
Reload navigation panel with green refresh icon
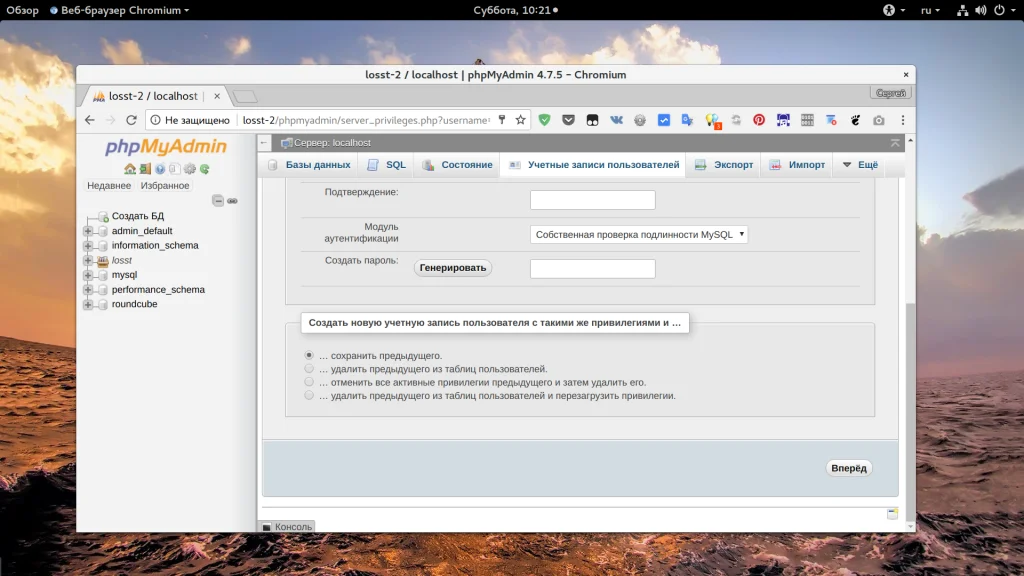204,169
